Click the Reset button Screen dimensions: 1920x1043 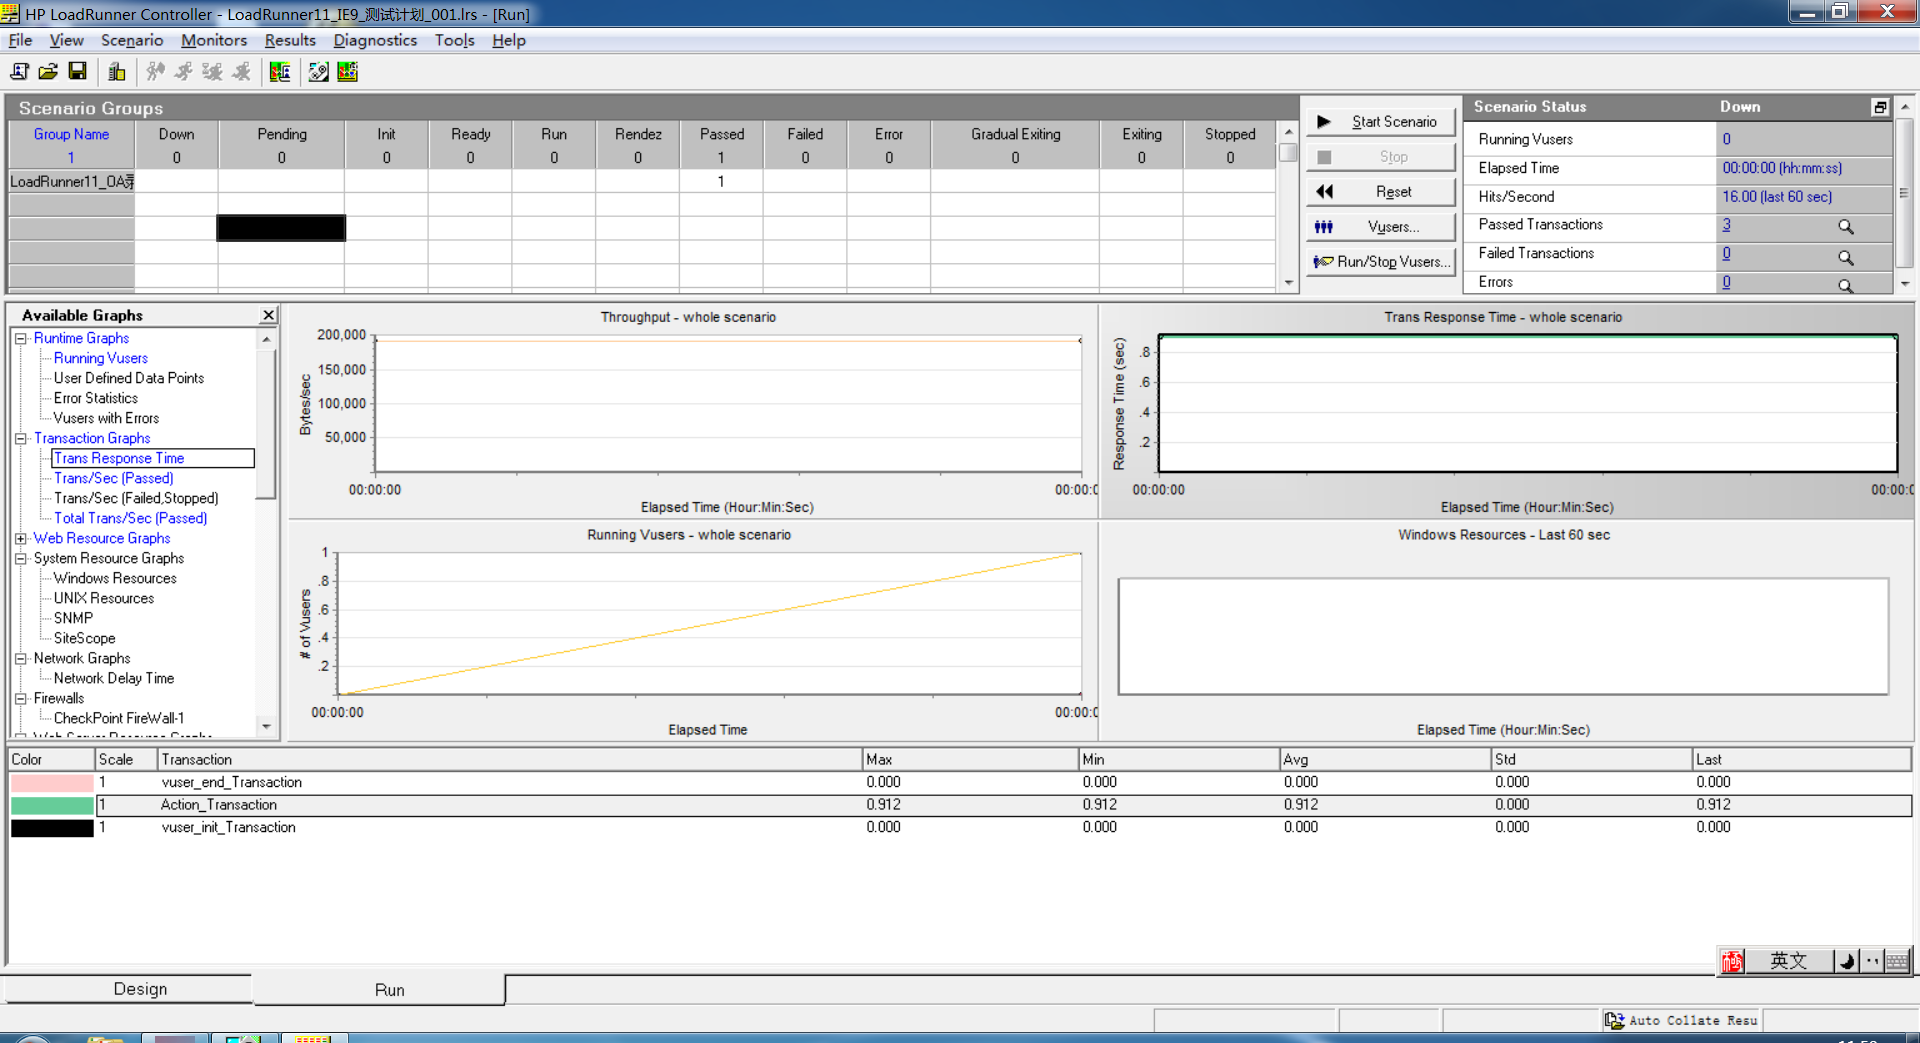1380,192
